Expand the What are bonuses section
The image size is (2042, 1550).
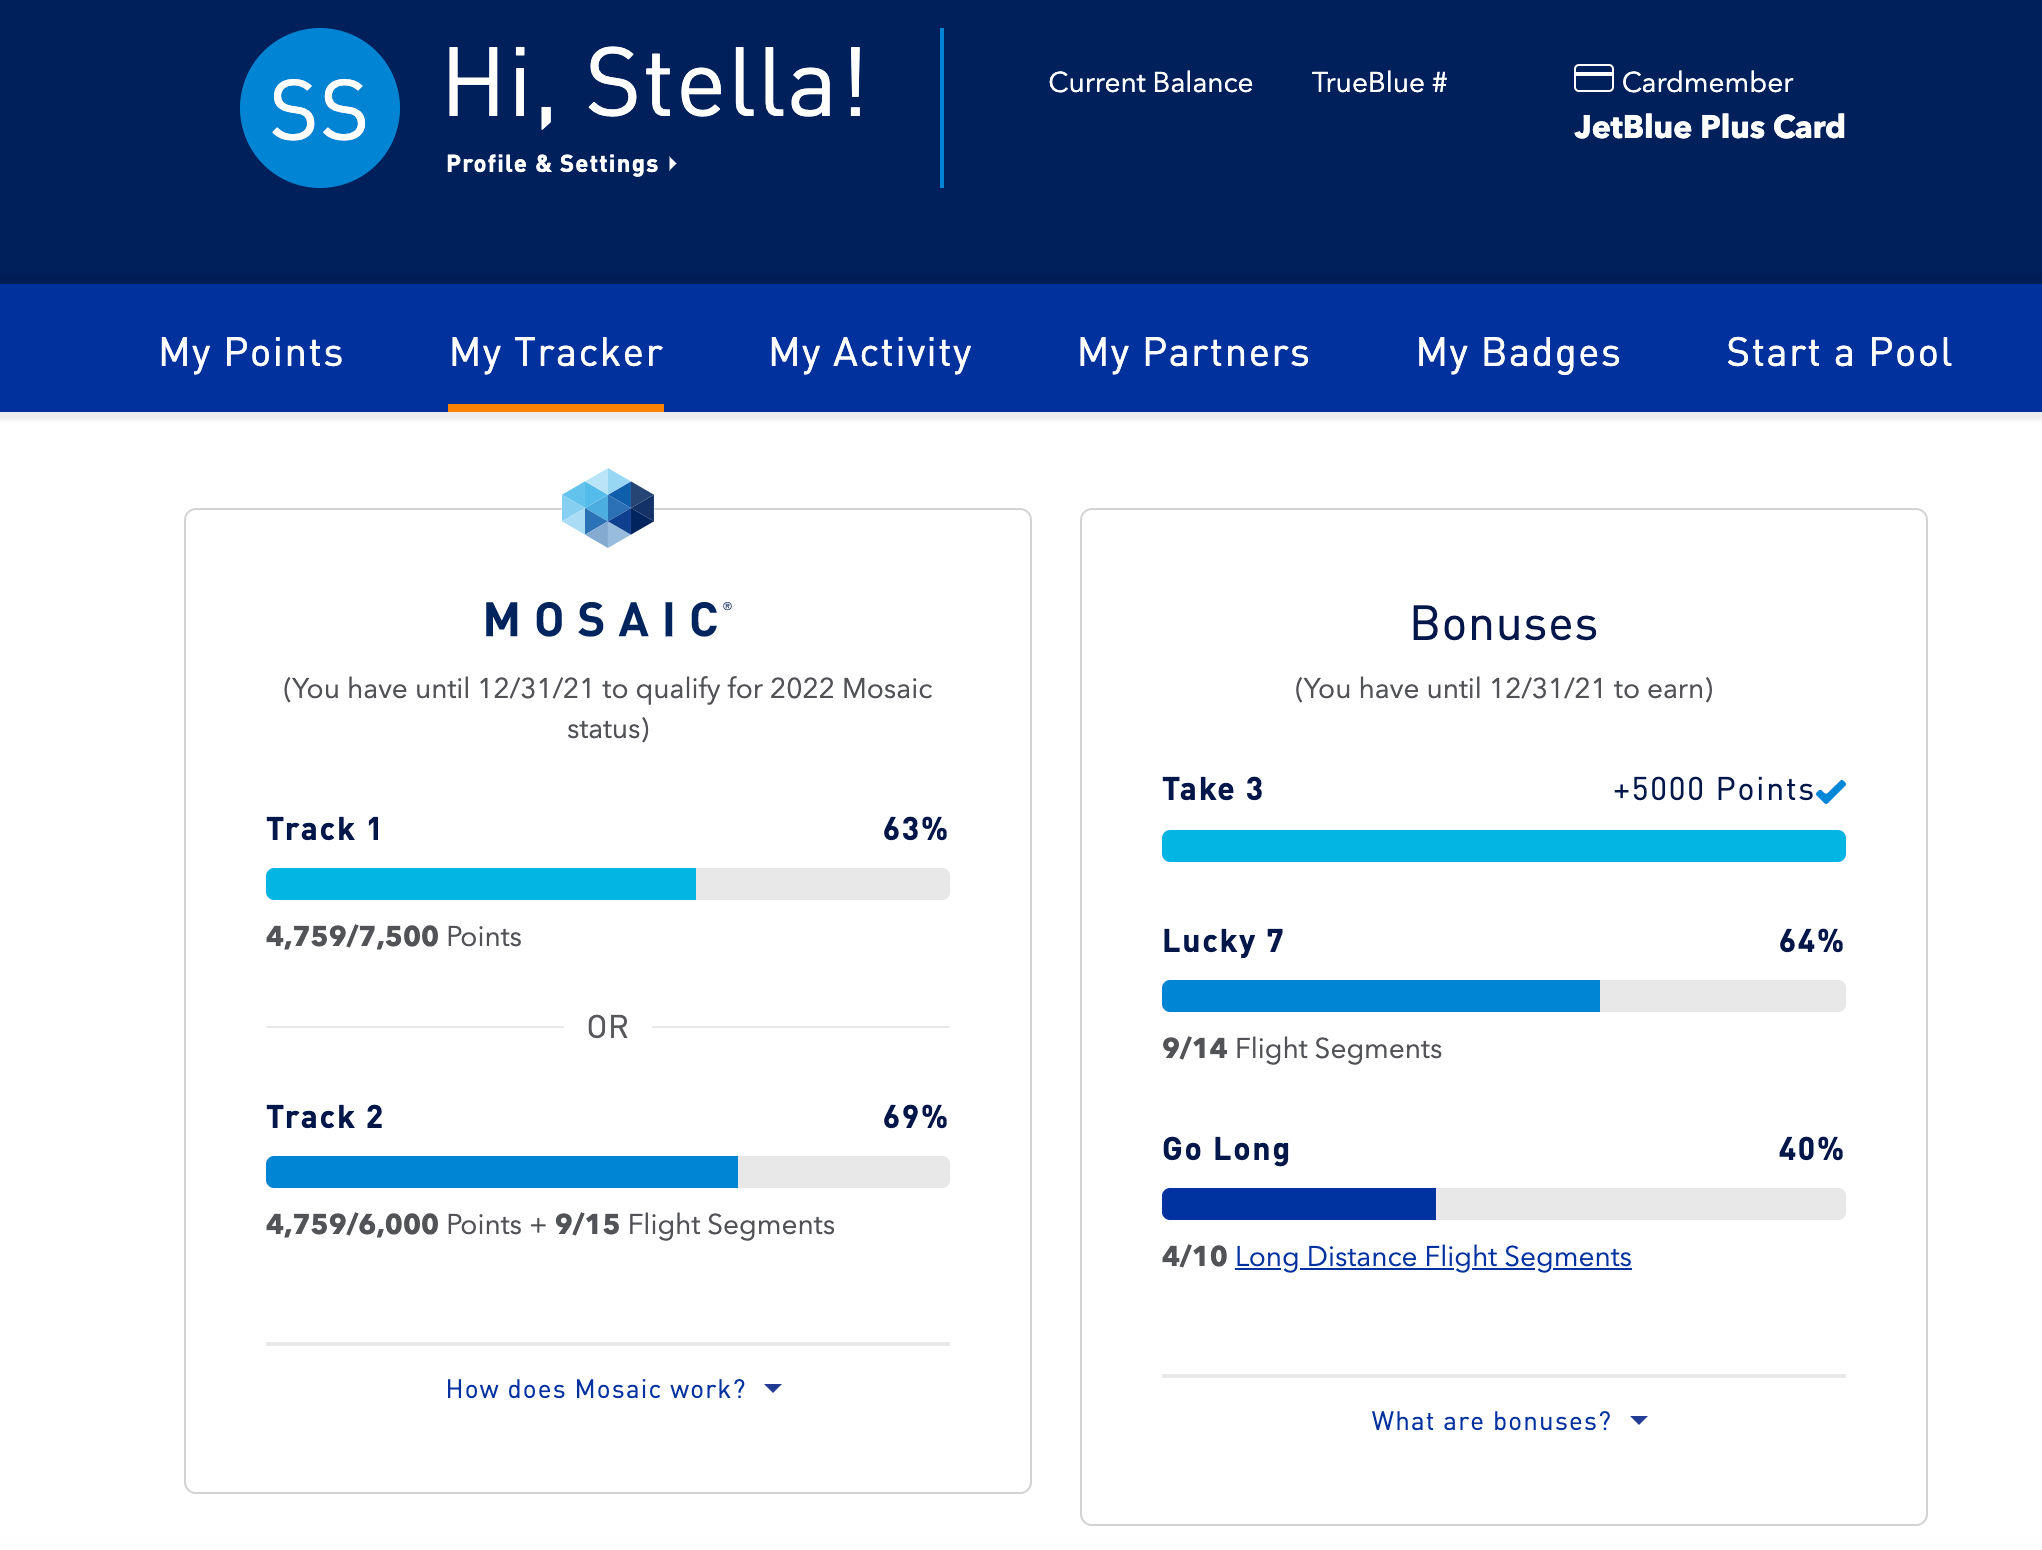pos(1508,1420)
